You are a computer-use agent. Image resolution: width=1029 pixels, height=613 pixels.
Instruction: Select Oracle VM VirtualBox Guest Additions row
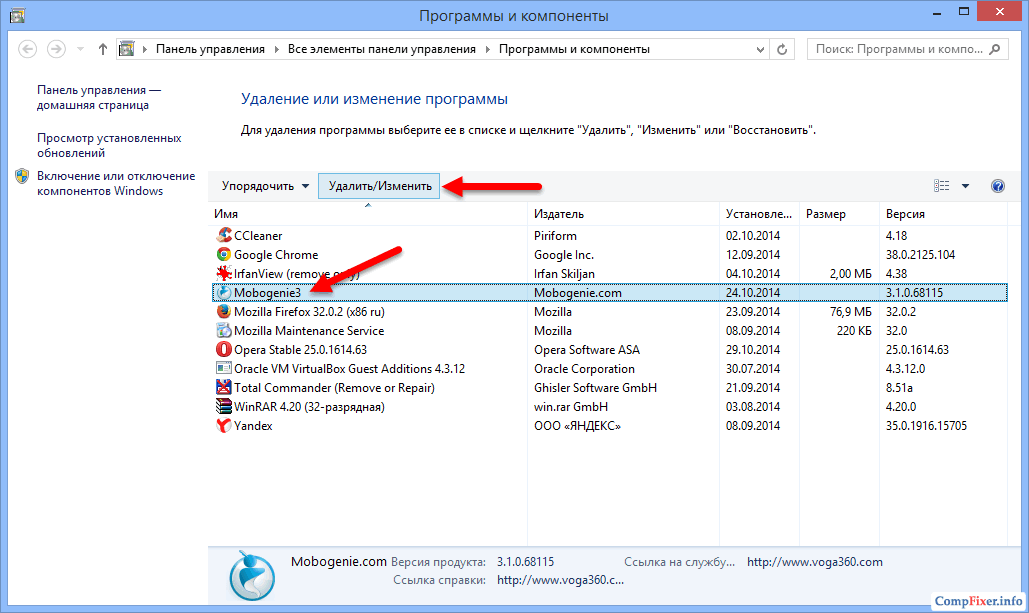(x=349, y=369)
